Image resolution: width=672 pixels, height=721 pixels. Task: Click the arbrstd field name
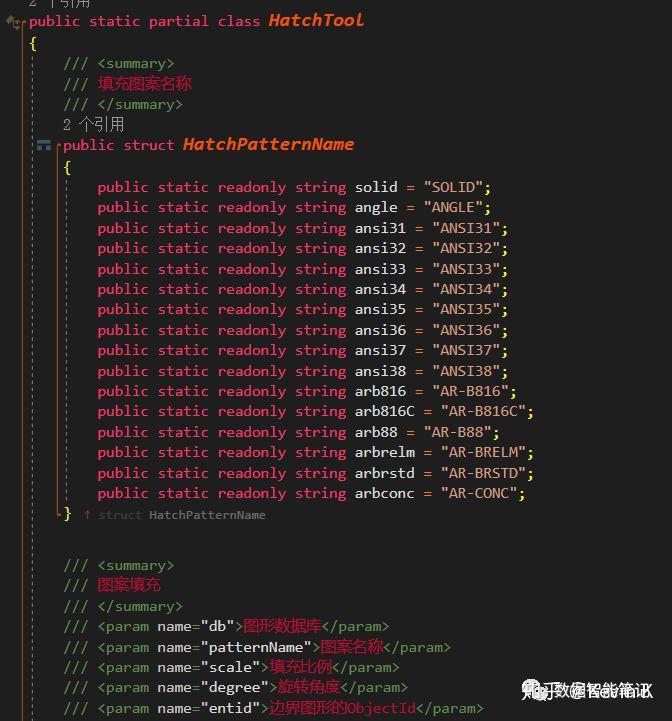pyautogui.click(x=385, y=473)
